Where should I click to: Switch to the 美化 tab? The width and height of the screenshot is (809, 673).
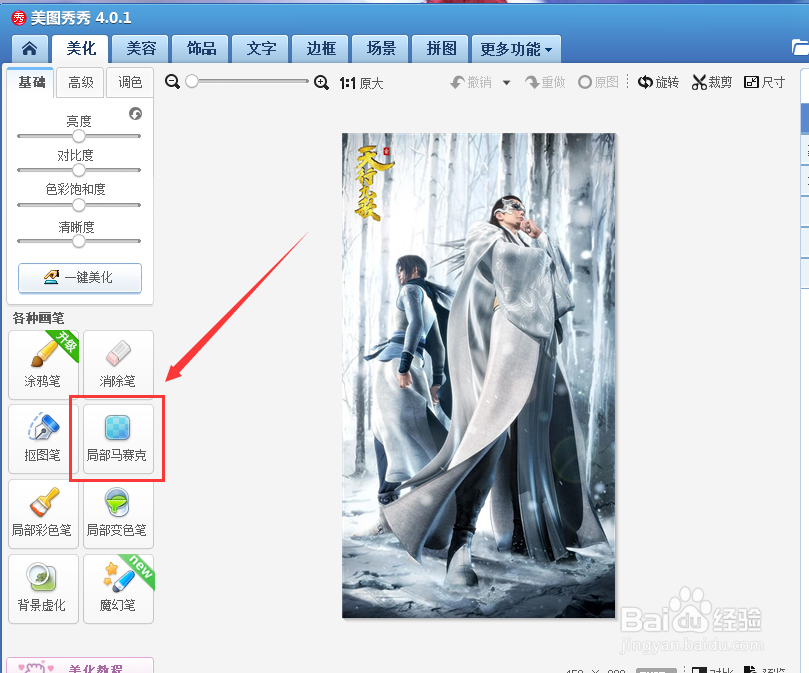tap(80, 49)
